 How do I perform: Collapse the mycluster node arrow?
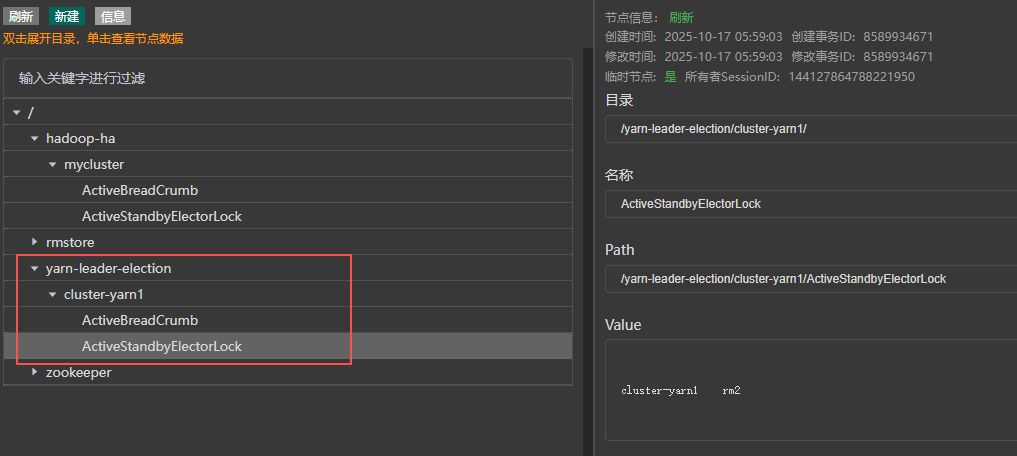click(53, 165)
